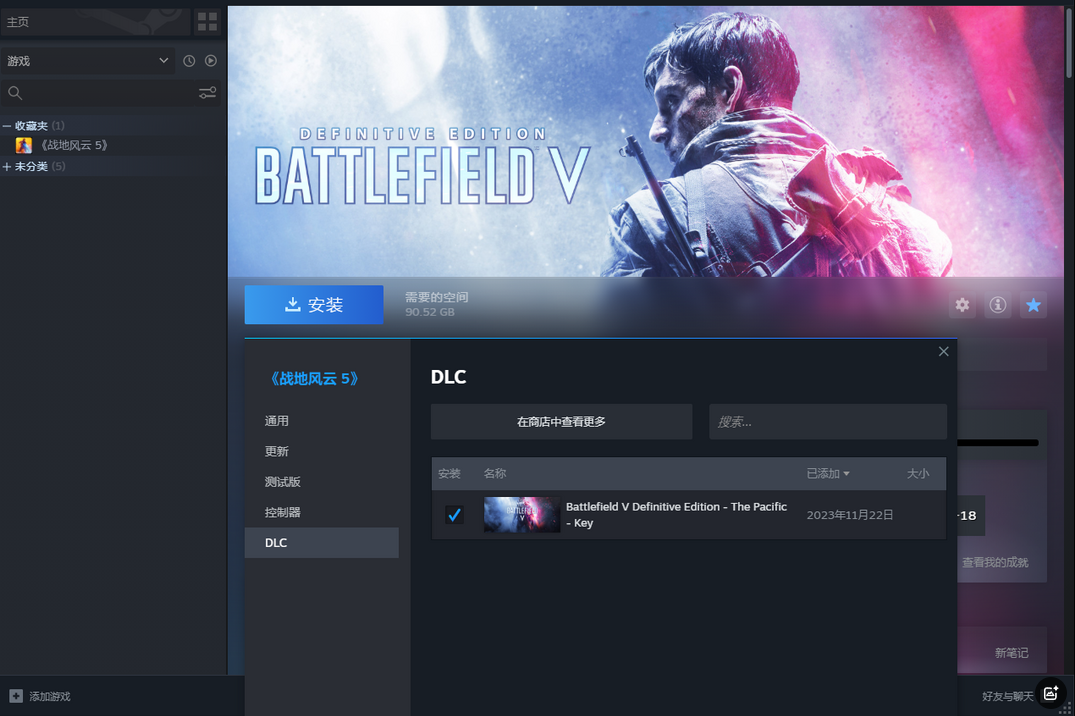Click the achievement progress bar
This screenshot has height=716, width=1075.
click(998, 443)
